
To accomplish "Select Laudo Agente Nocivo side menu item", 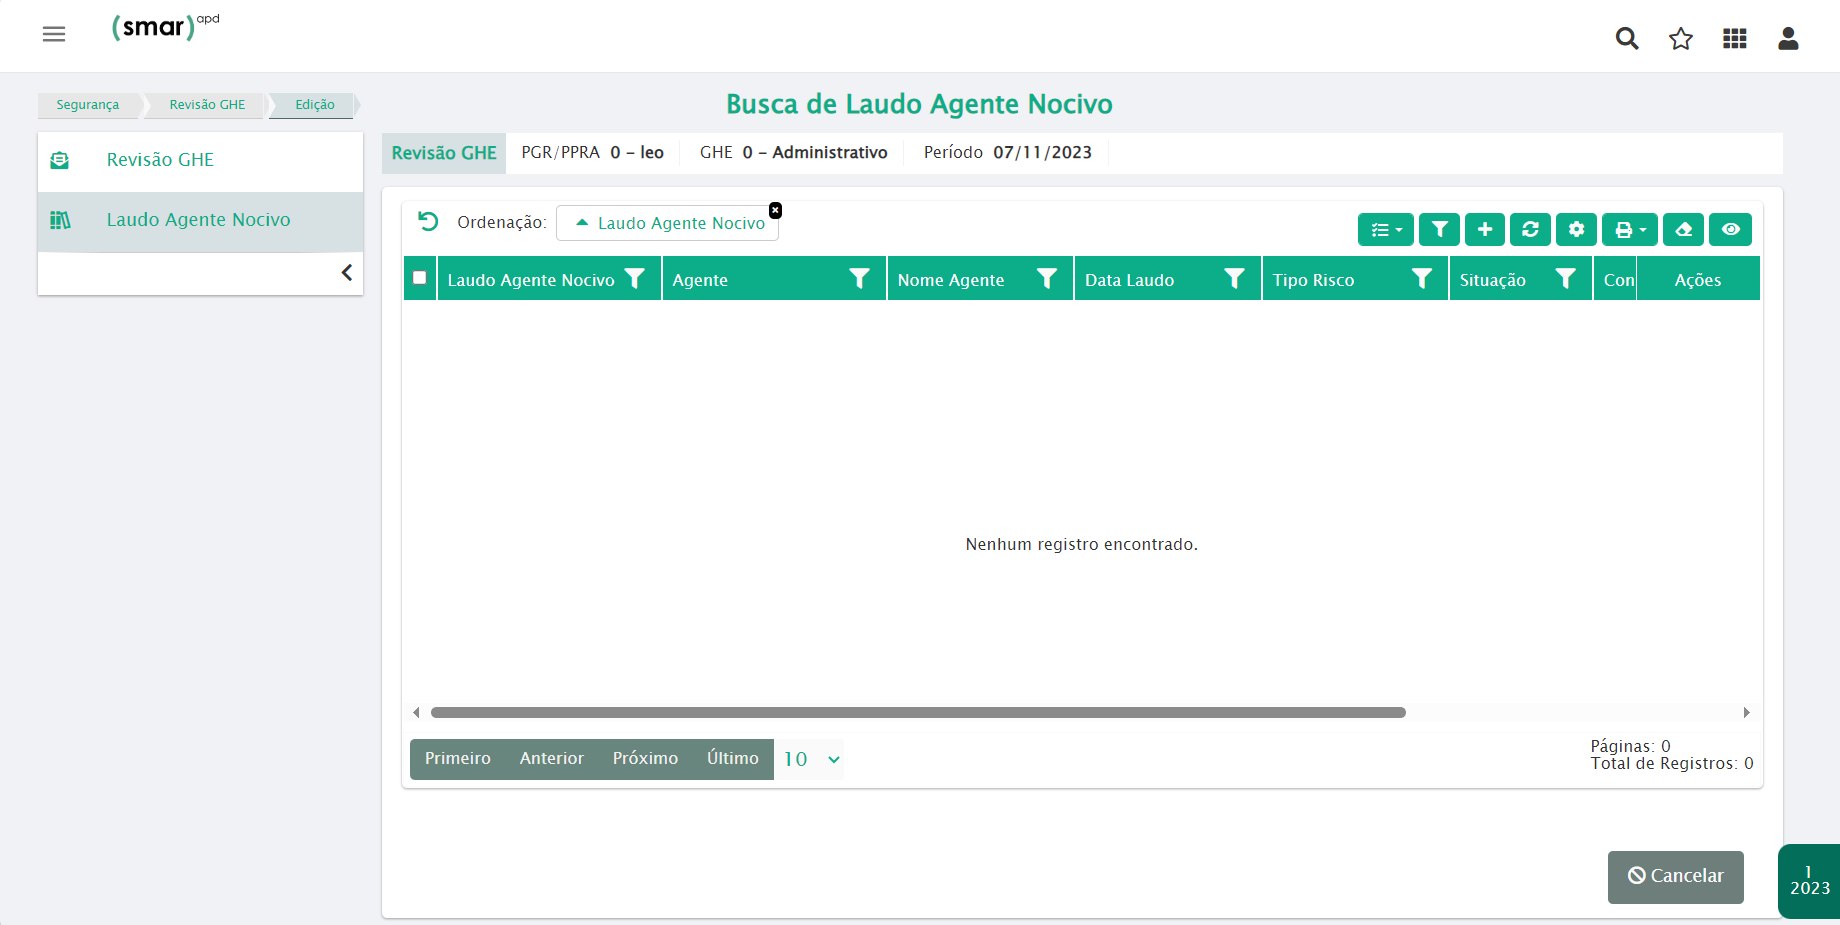I will 198,220.
